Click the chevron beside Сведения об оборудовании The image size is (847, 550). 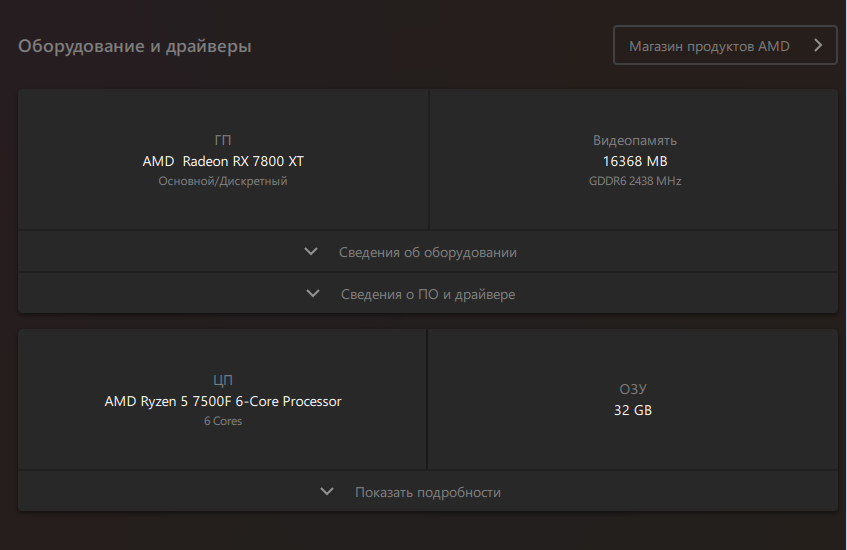[x=311, y=252]
